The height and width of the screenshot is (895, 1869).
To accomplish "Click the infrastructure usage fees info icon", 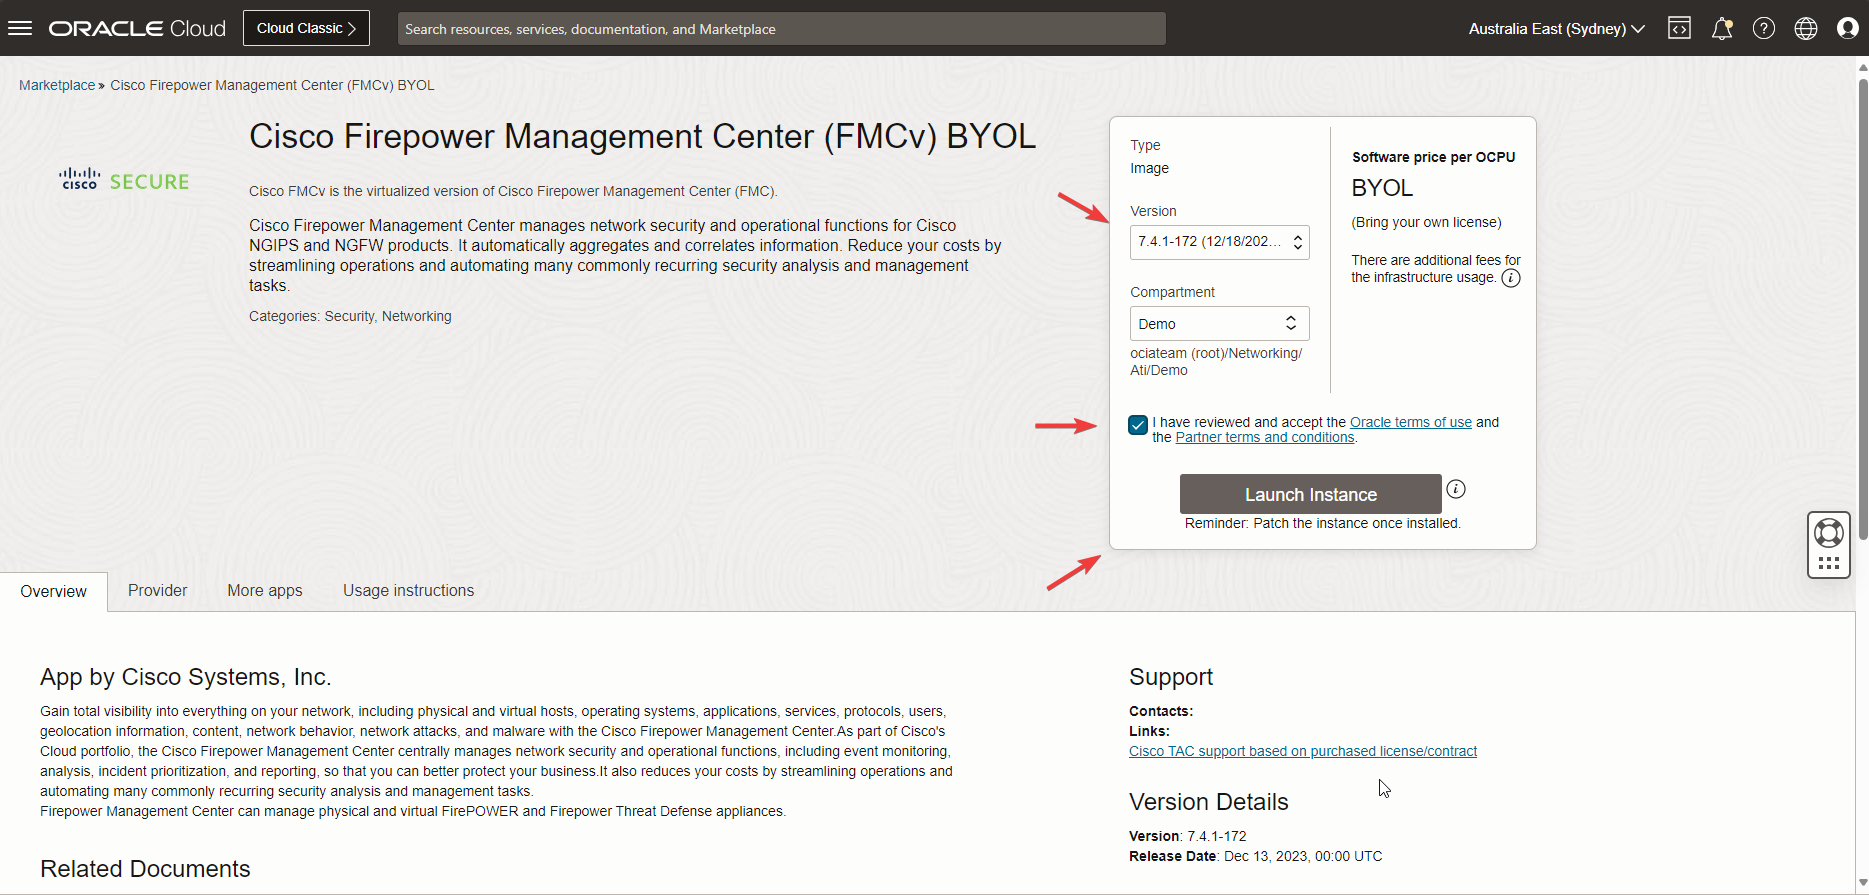I will tap(1511, 278).
